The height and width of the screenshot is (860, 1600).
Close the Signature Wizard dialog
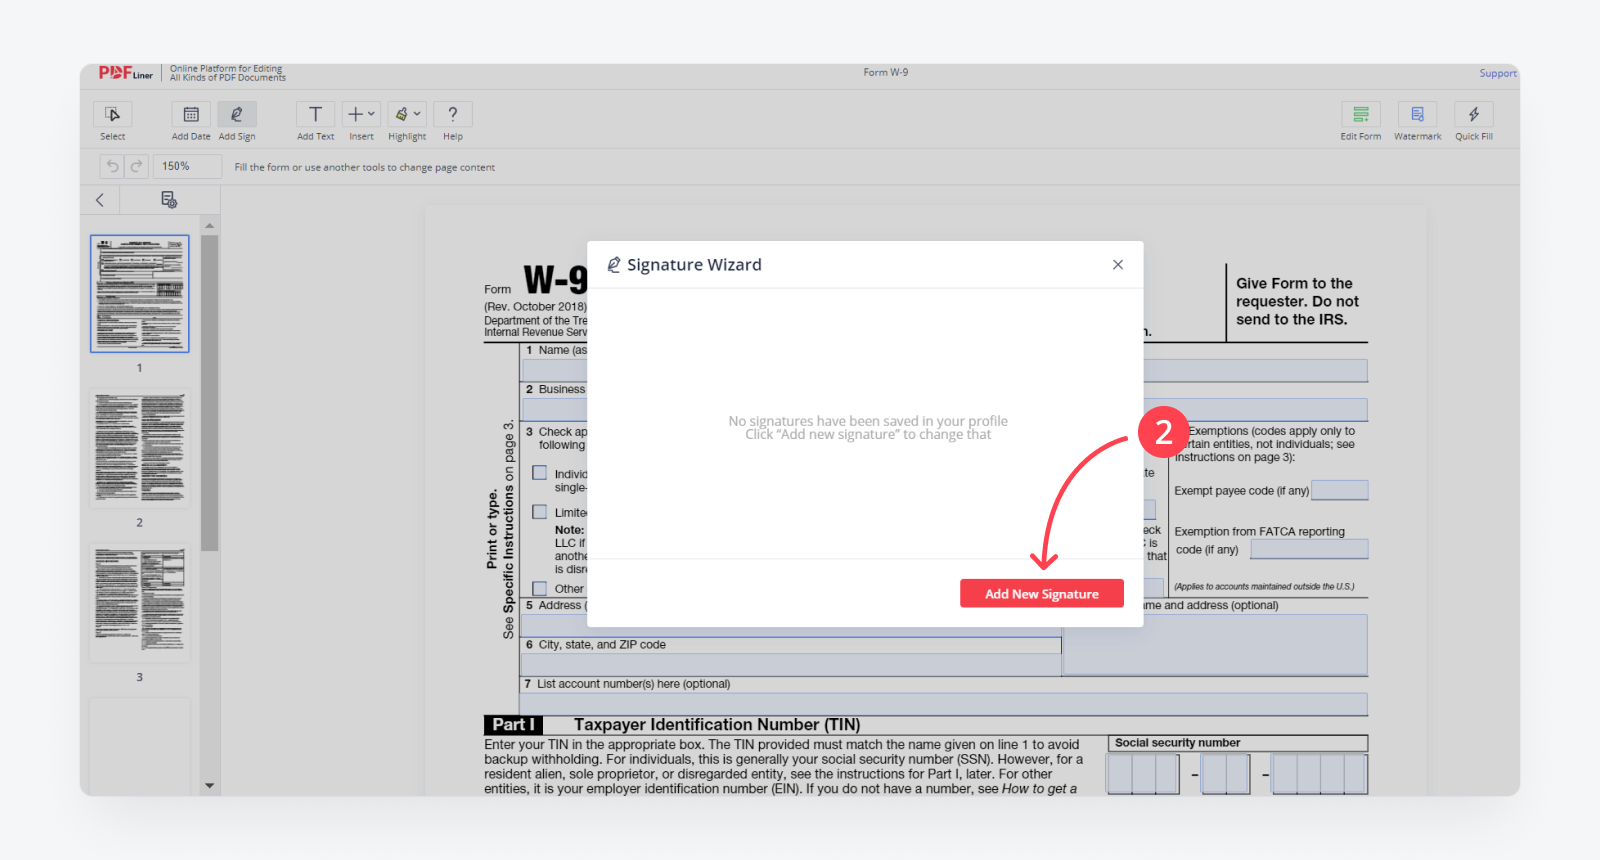click(1118, 265)
